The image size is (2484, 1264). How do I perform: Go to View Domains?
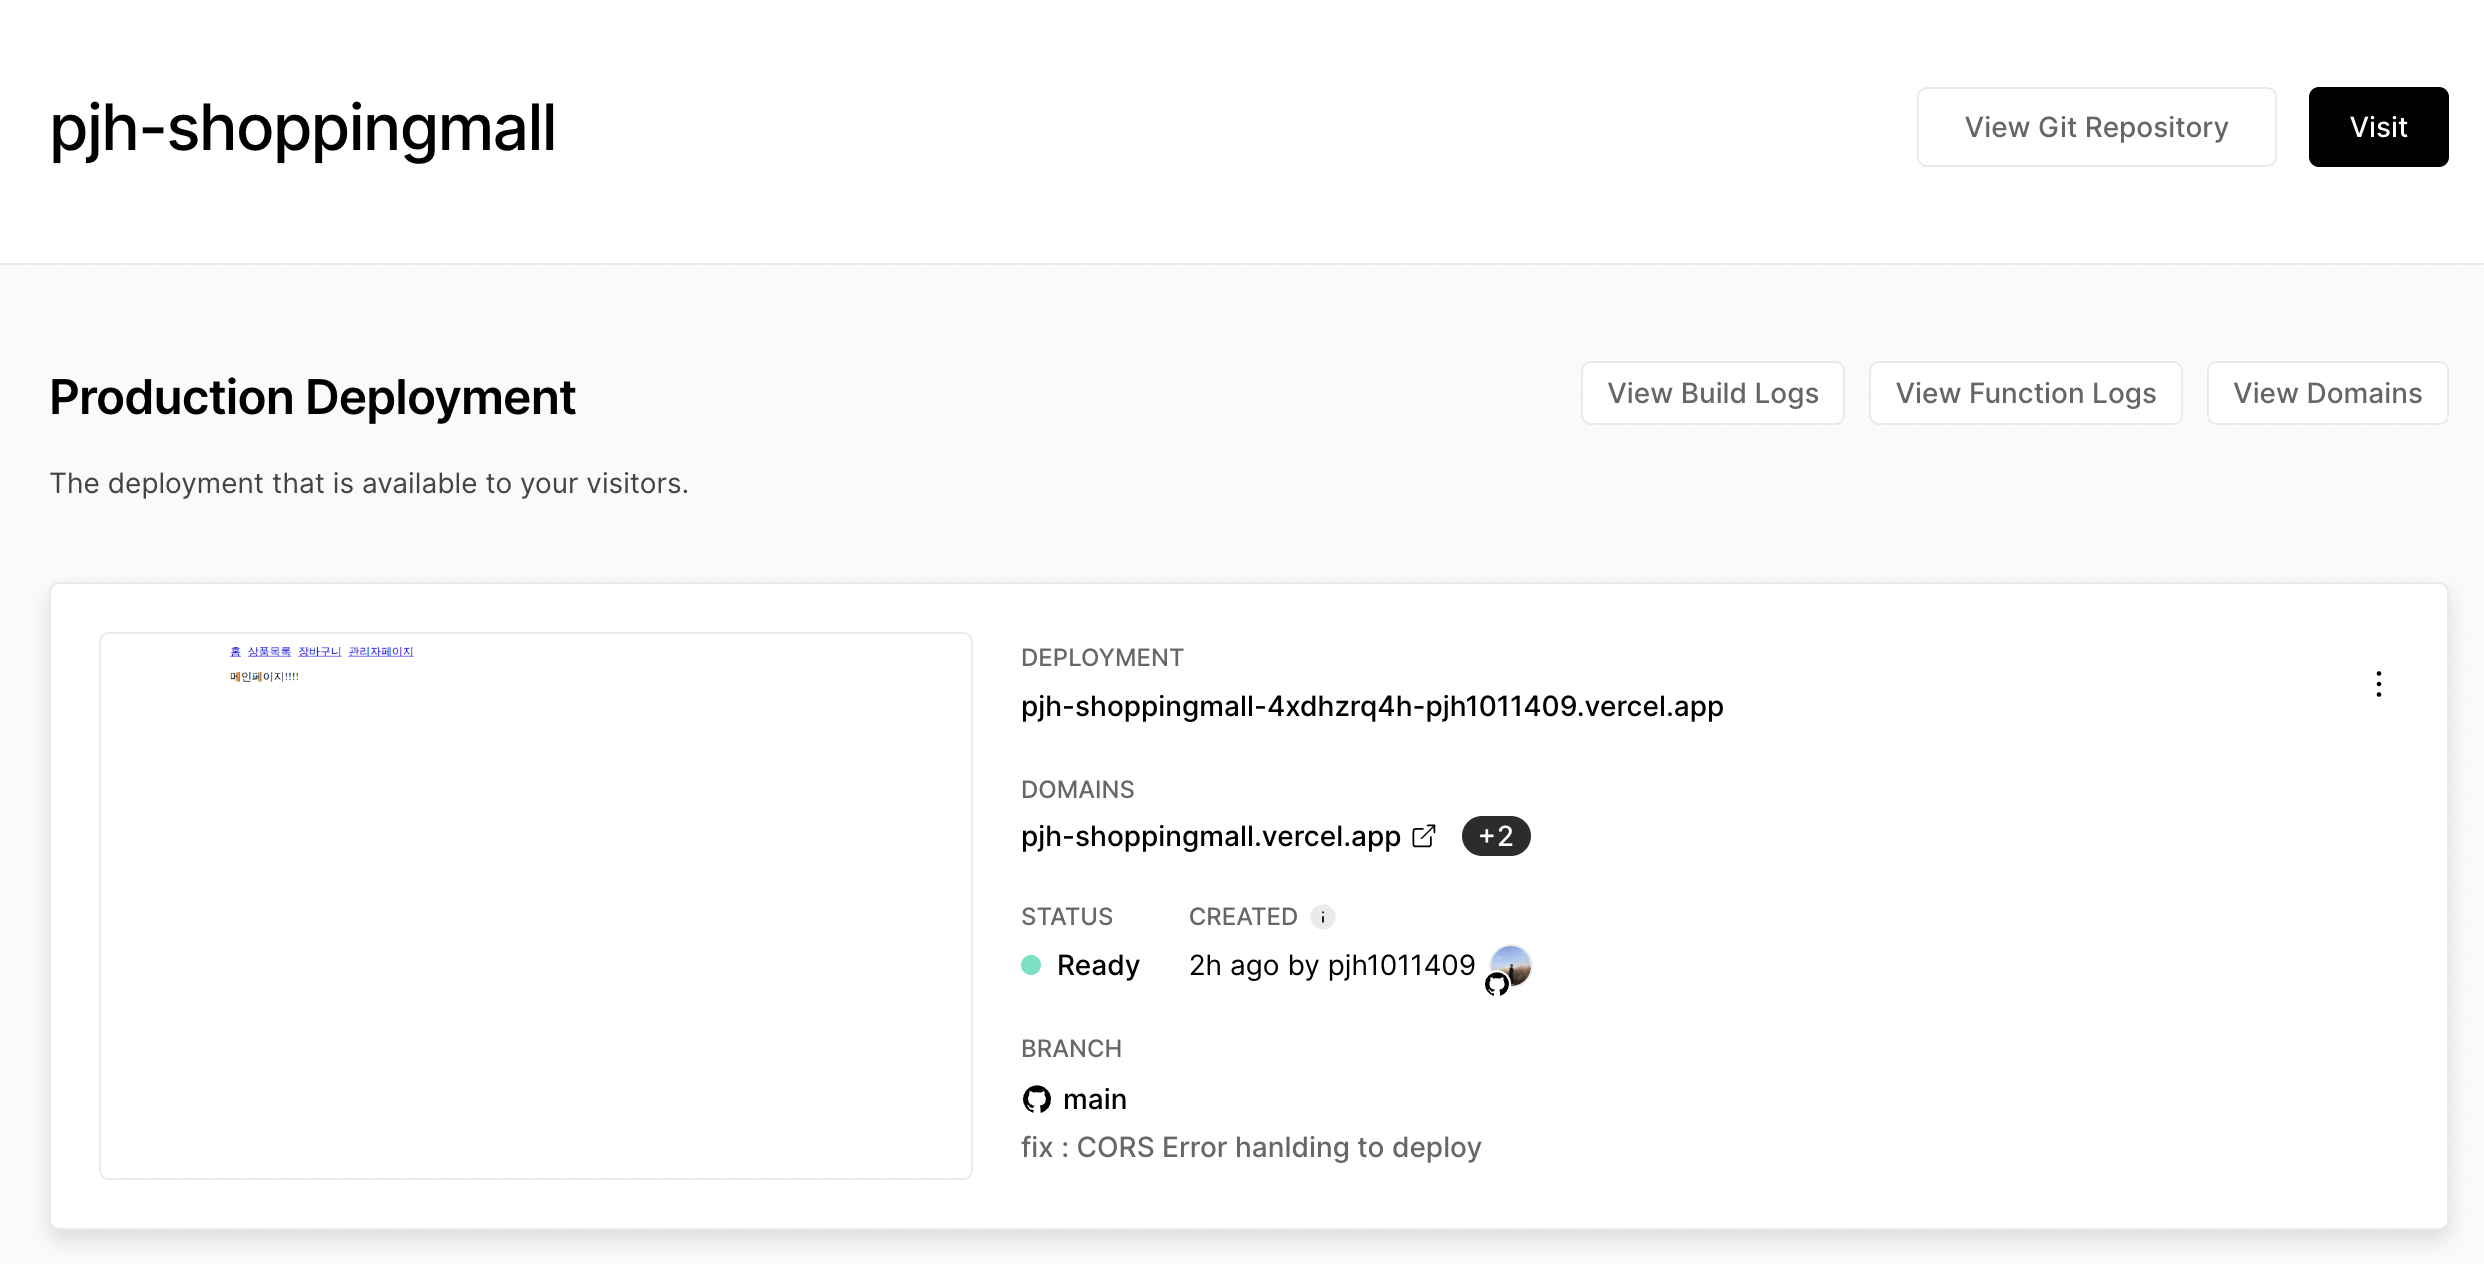coord(2327,393)
